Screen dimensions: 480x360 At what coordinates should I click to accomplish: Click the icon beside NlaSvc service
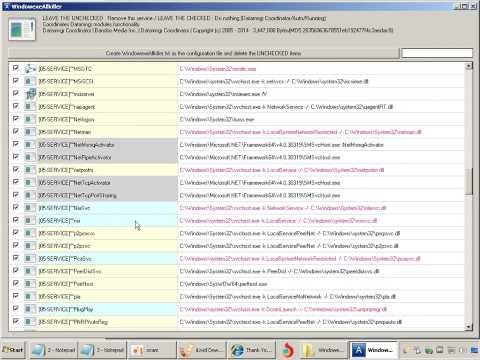point(29,208)
